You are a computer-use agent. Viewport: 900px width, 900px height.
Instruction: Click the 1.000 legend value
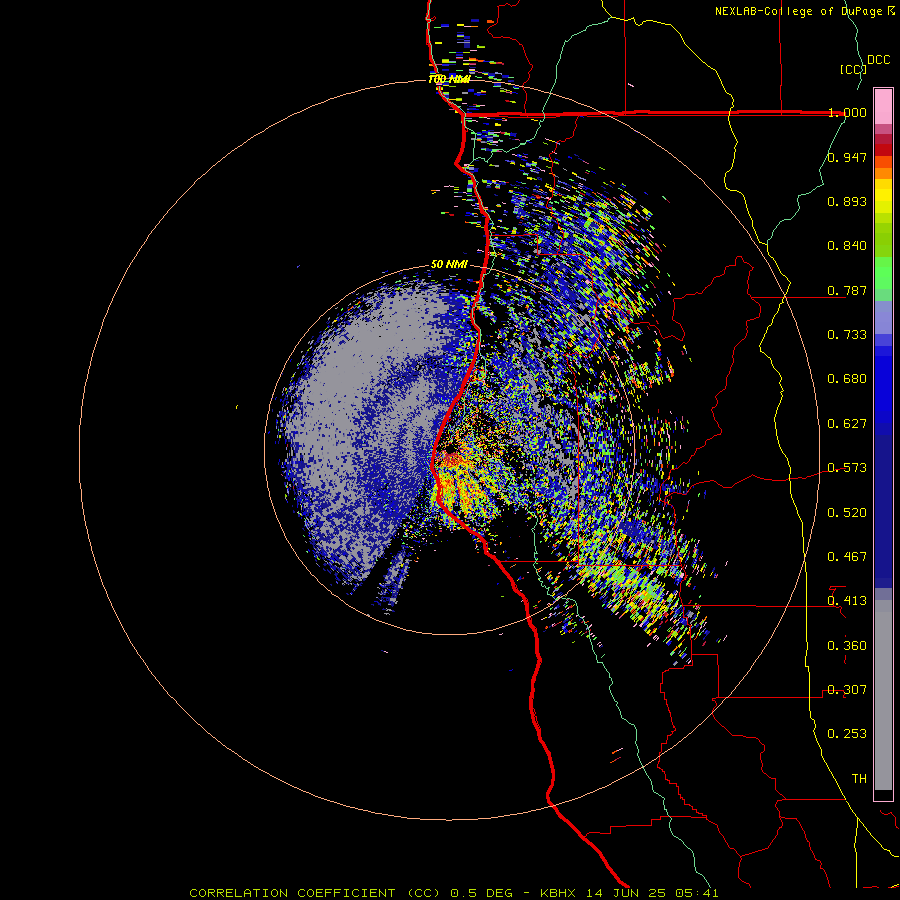(x=847, y=112)
